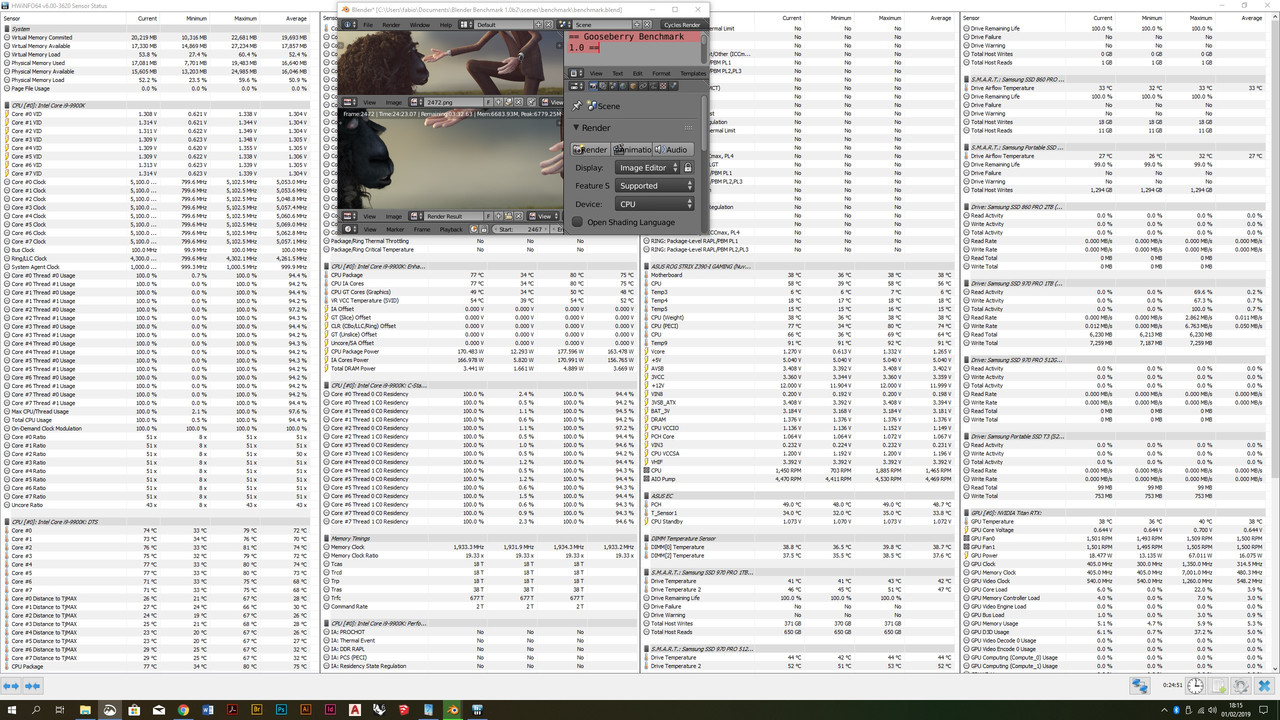This screenshot has width=1280, height=720.
Task: Enable Open Shading Language checkbox
Action: [577, 222]
